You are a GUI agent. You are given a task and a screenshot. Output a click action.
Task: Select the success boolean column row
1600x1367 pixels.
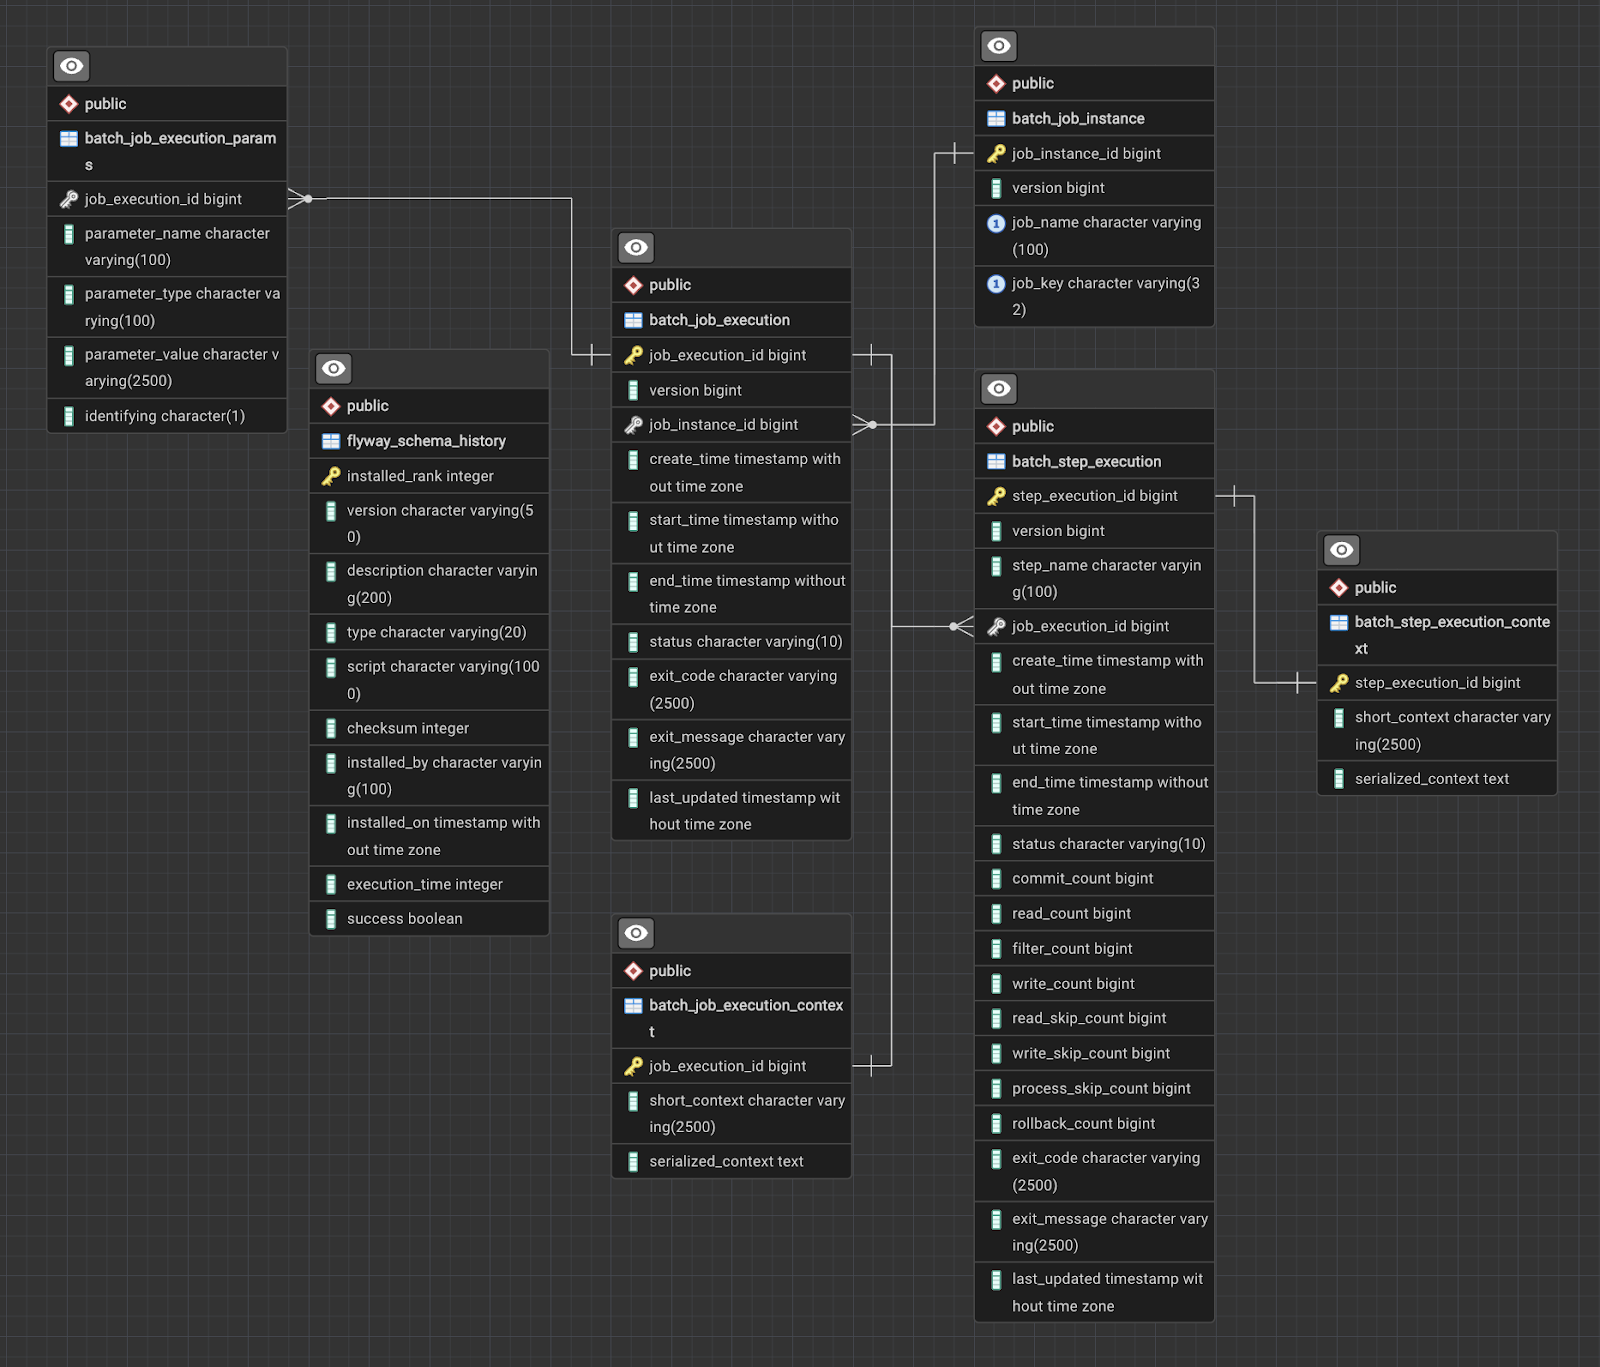tap(405, 919)
